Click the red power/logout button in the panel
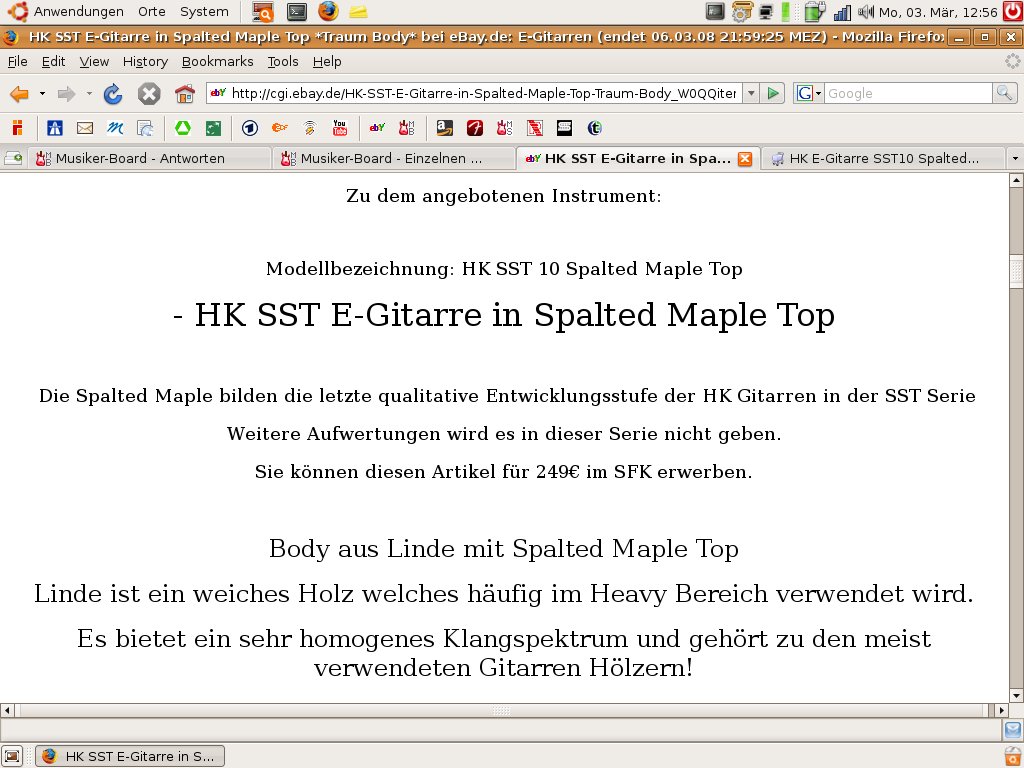Viewport: 1024px width, 768px height. 1013,11
